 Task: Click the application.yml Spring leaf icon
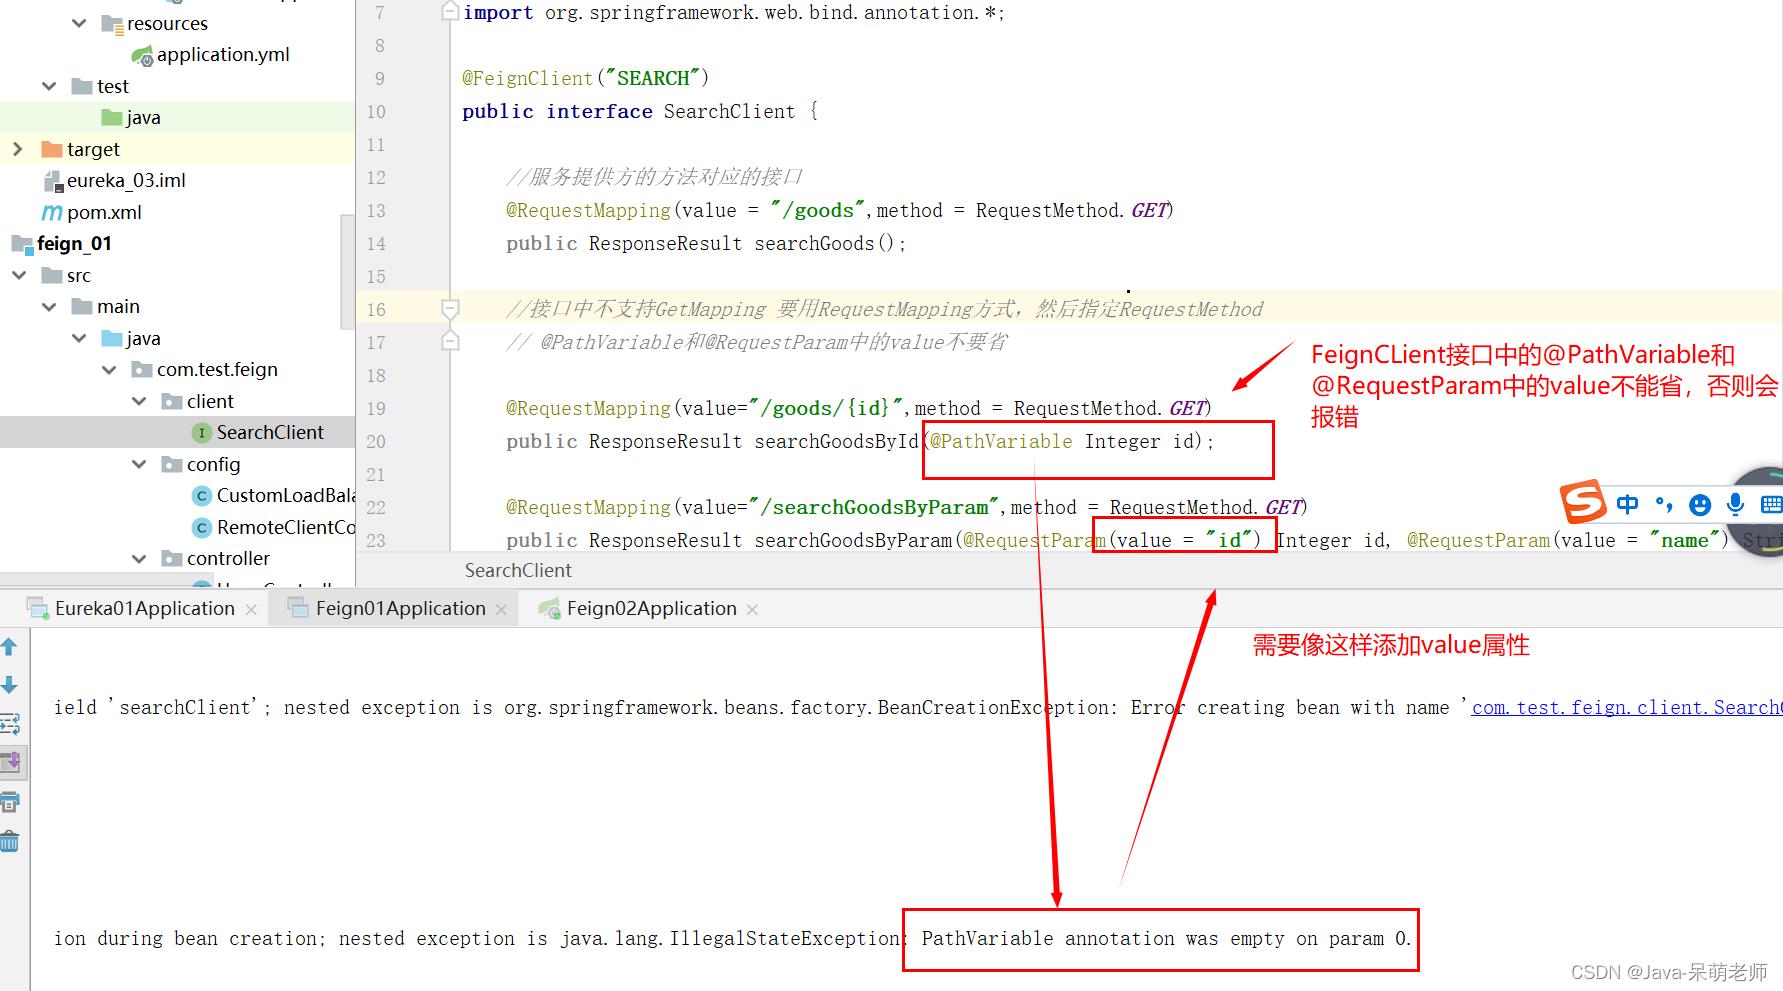point(142,55)
